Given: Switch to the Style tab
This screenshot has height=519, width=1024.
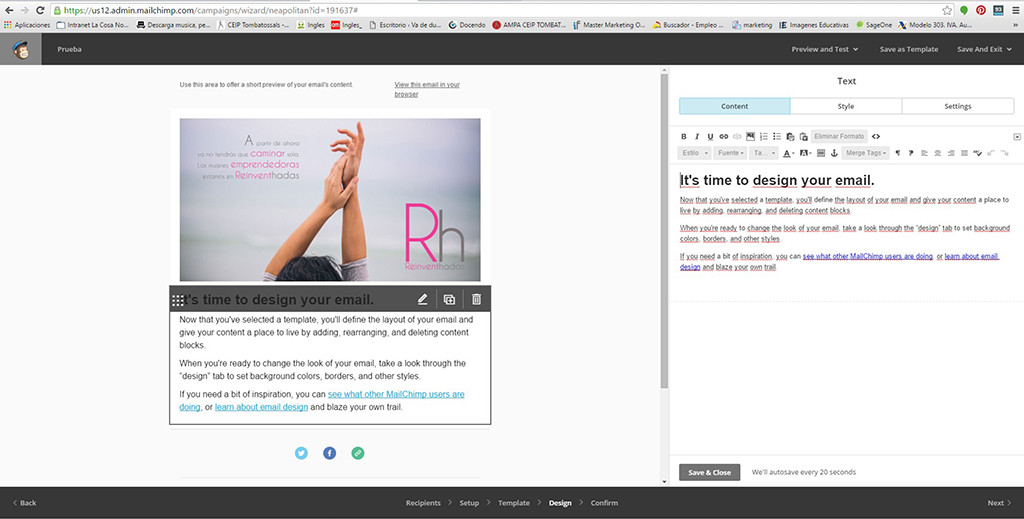Looking at the screenshot, I should tap(846, 106).
